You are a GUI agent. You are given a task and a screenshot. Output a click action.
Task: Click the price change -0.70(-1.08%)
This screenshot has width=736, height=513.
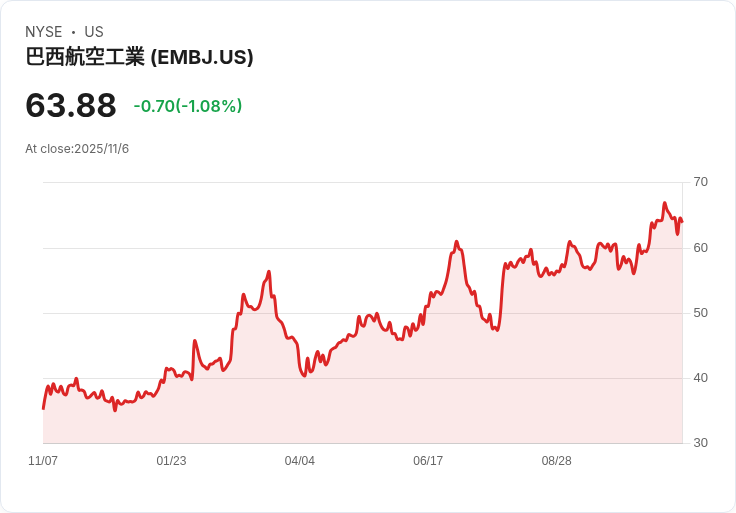(x=188, y=106)
